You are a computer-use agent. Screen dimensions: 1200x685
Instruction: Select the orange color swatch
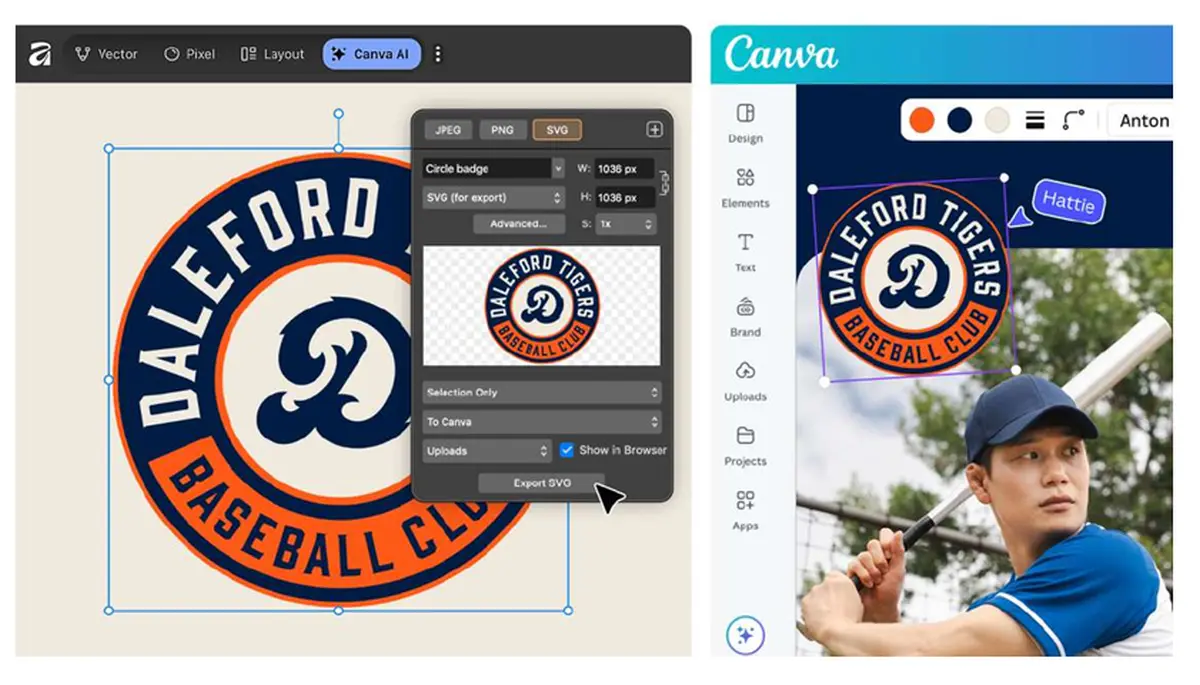(921, 121)
